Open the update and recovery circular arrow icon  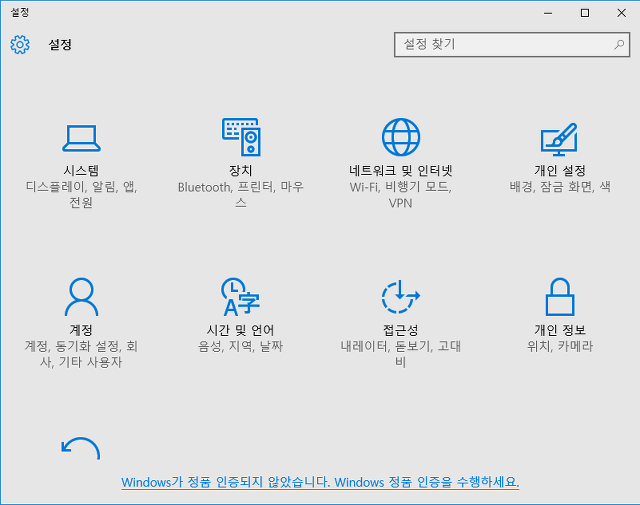(81, 448)
